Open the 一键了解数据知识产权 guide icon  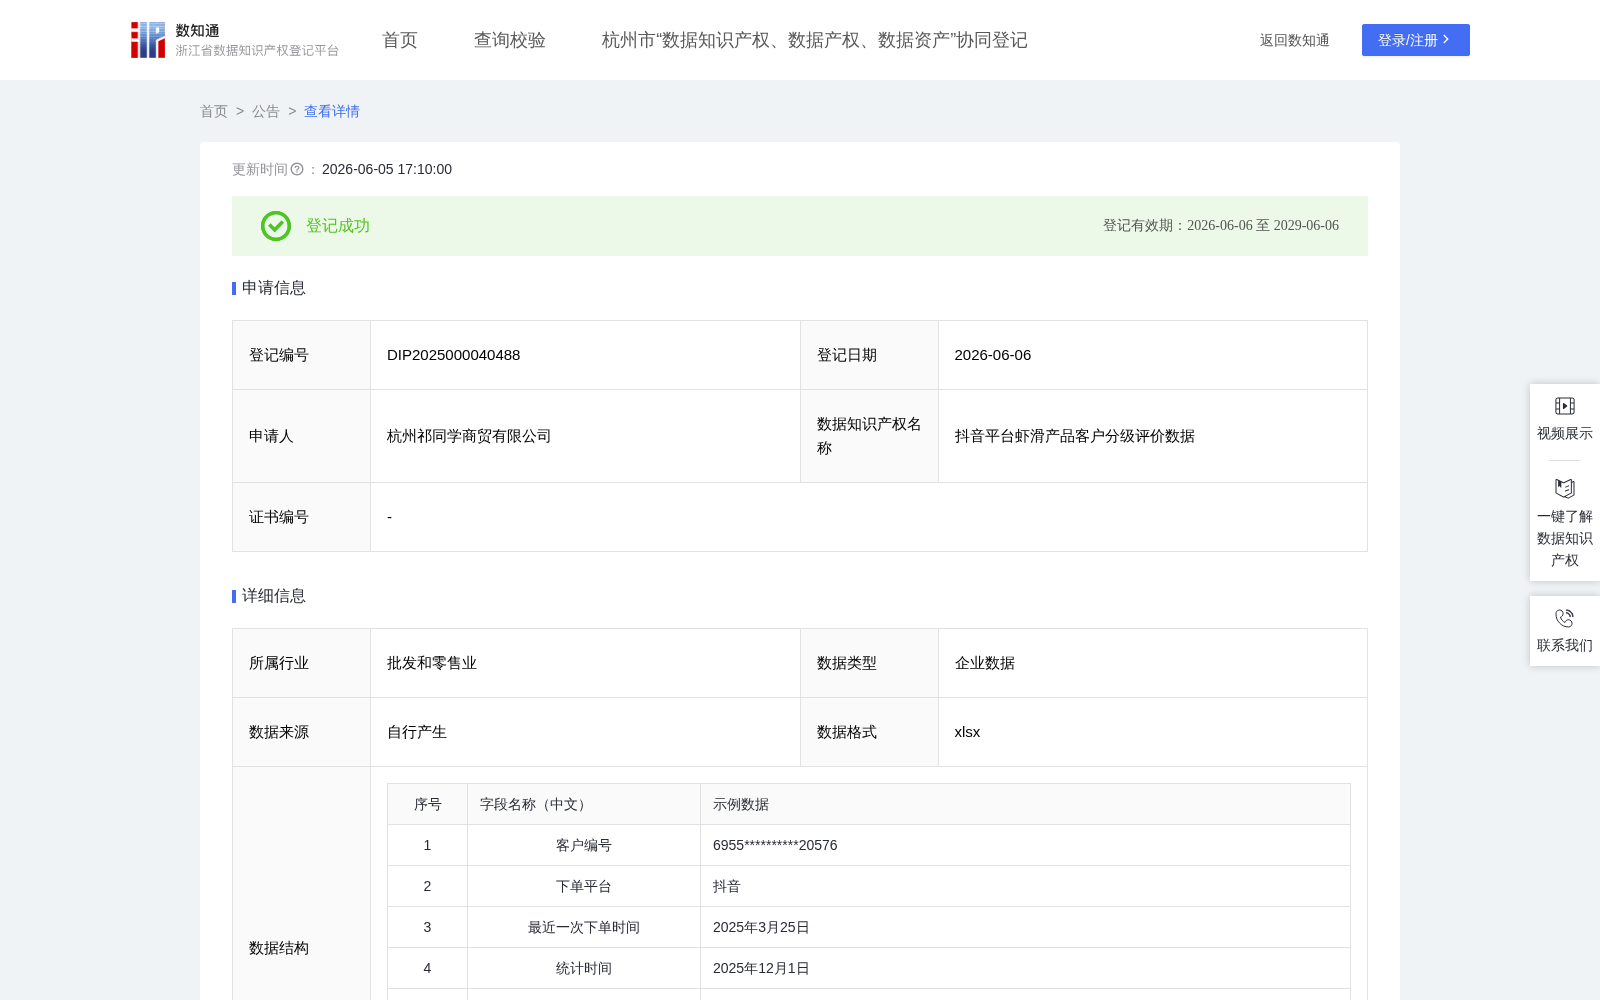(1565, 488)
